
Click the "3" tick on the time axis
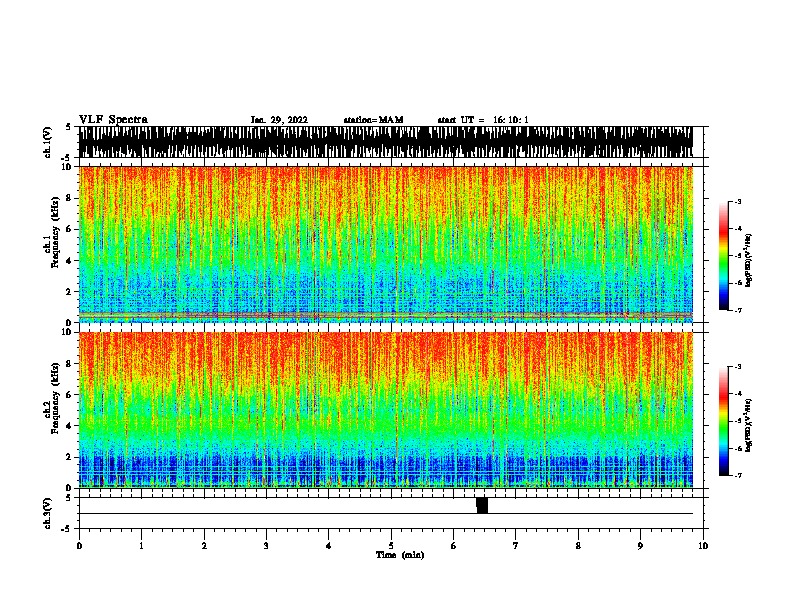[266, 546]
